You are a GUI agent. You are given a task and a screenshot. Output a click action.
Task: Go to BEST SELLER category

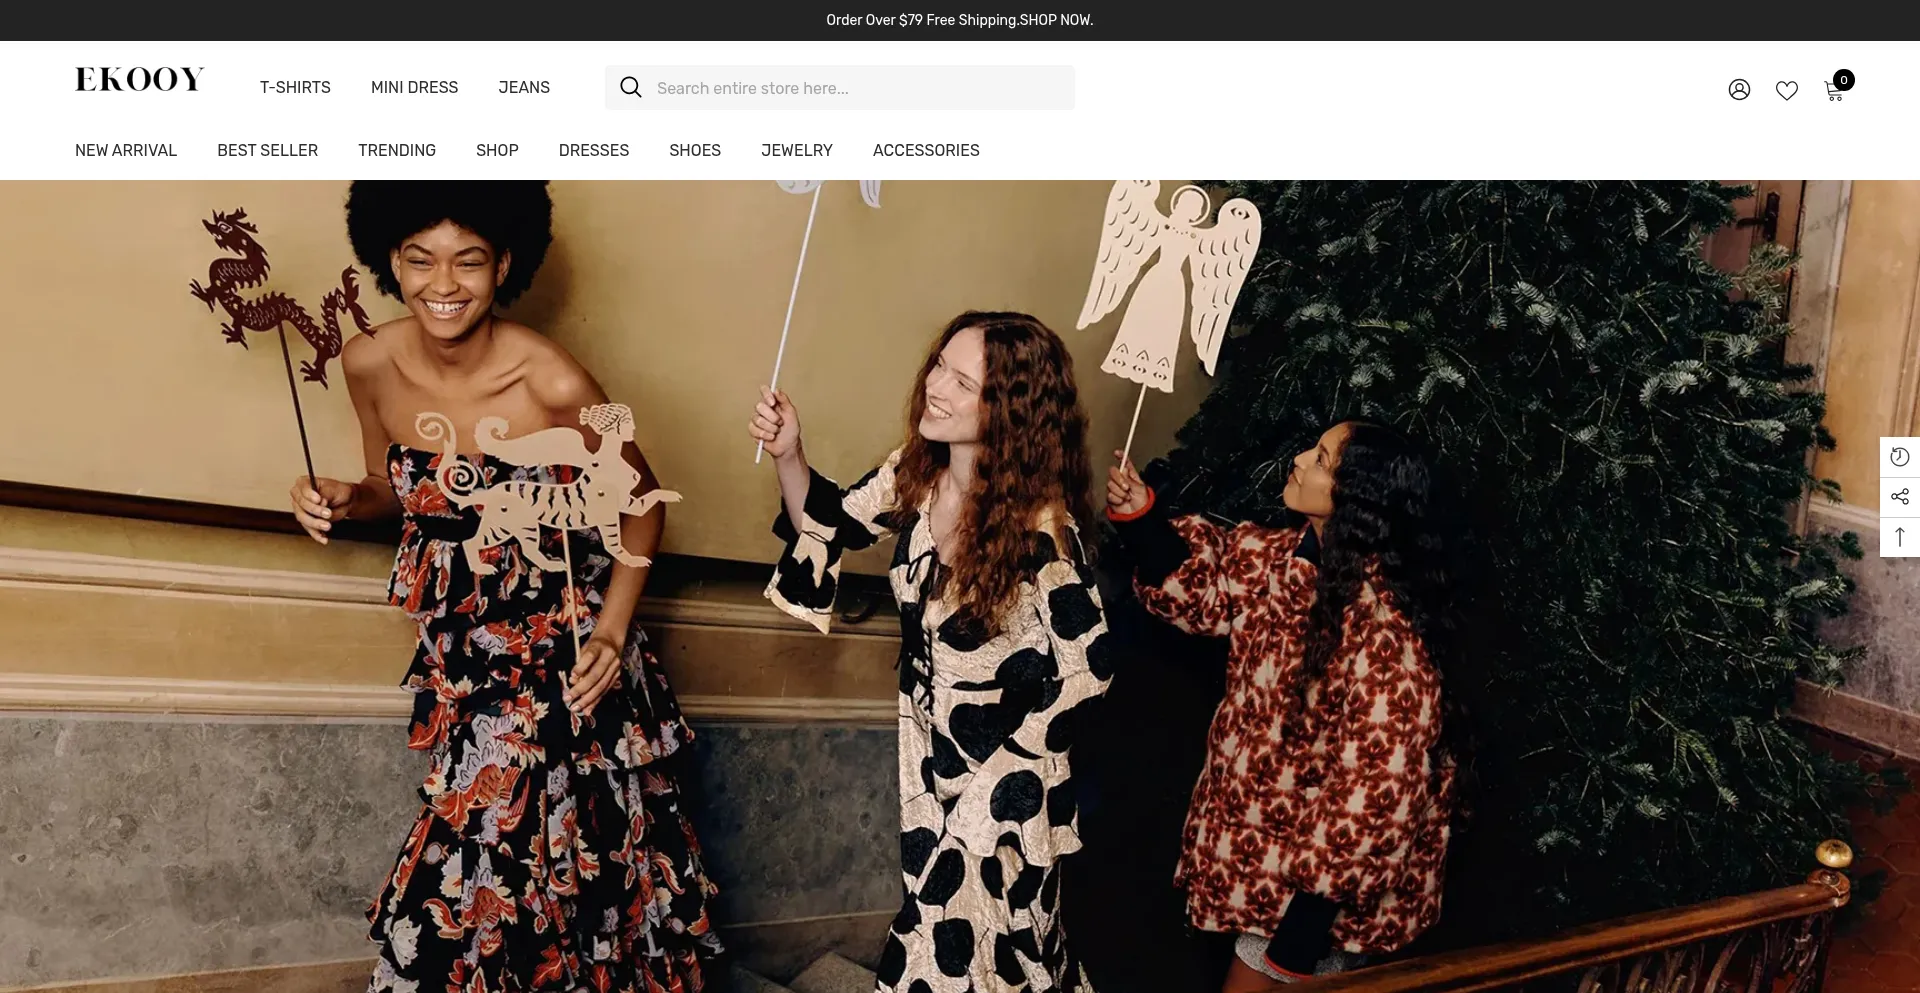(267, 150)
